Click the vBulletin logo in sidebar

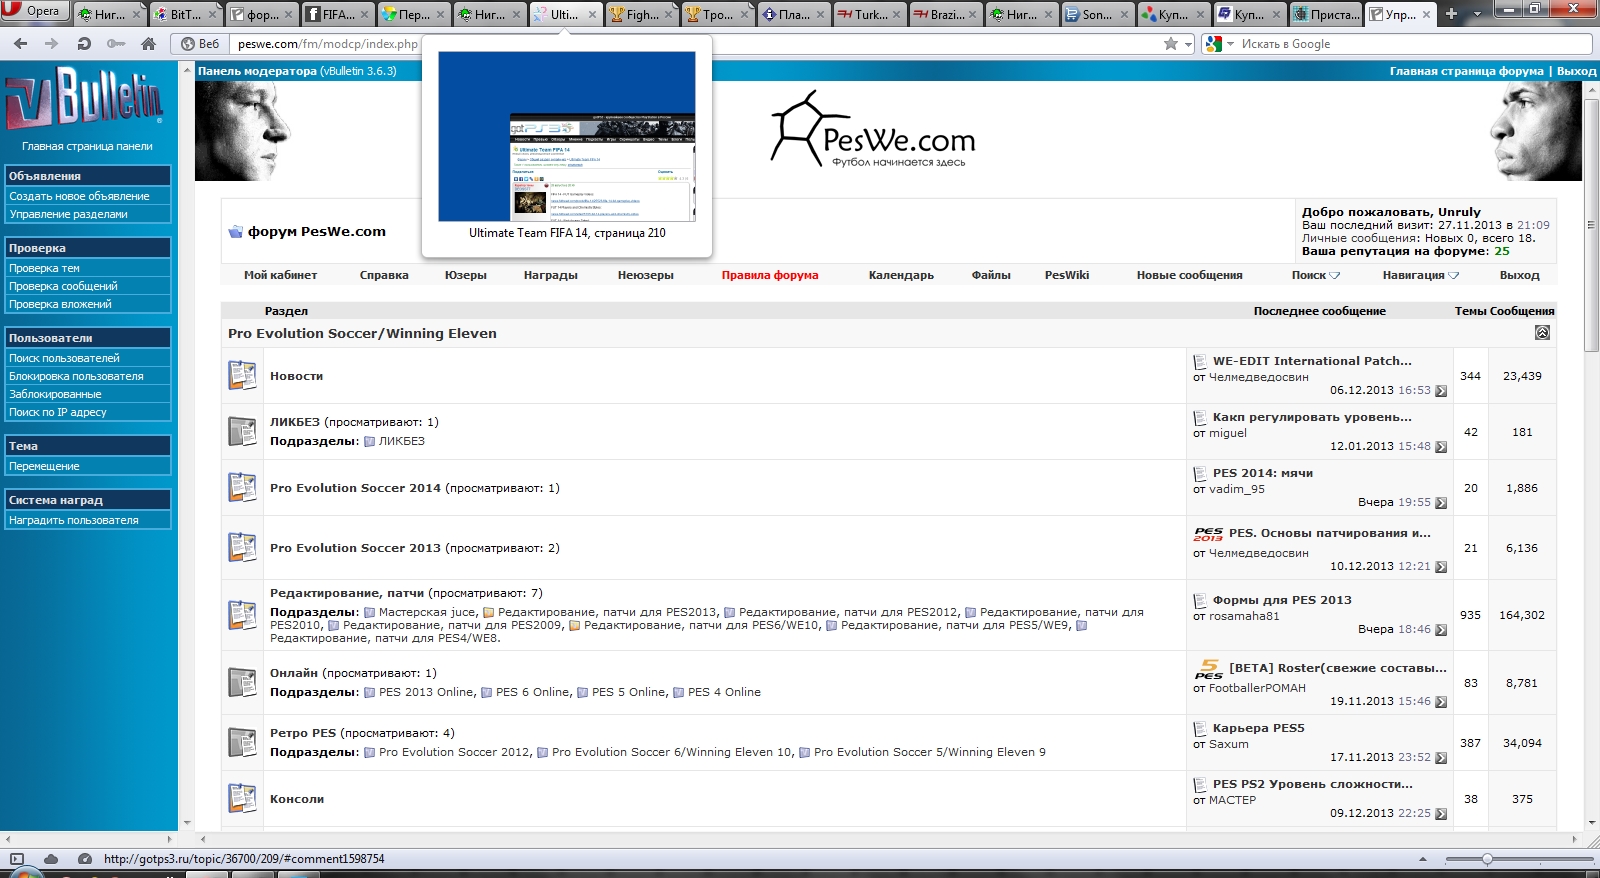[x=85, y=98]
